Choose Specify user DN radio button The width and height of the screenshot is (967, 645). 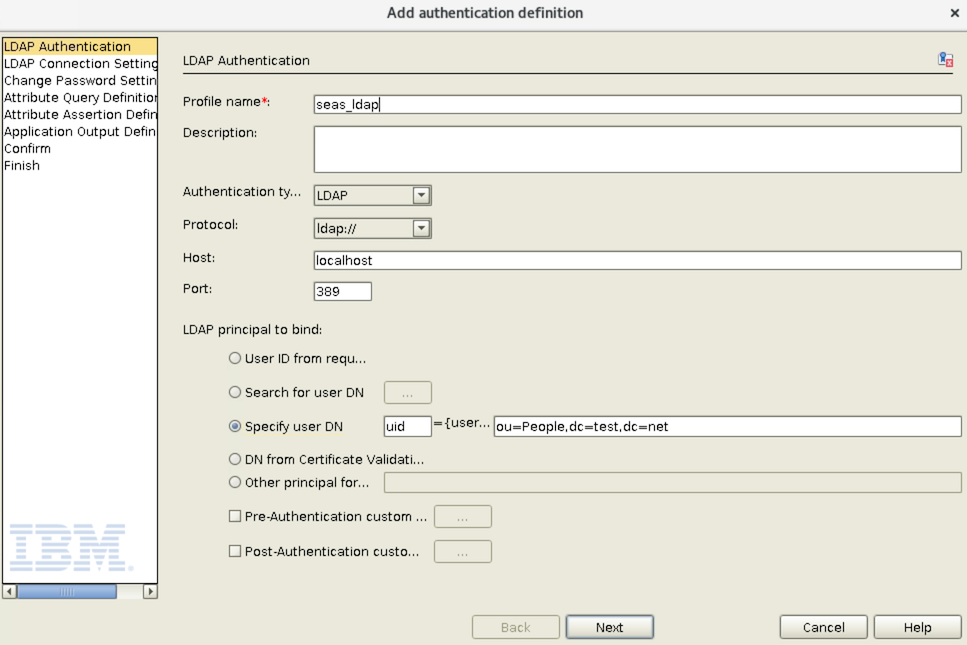tap(234, 426)
